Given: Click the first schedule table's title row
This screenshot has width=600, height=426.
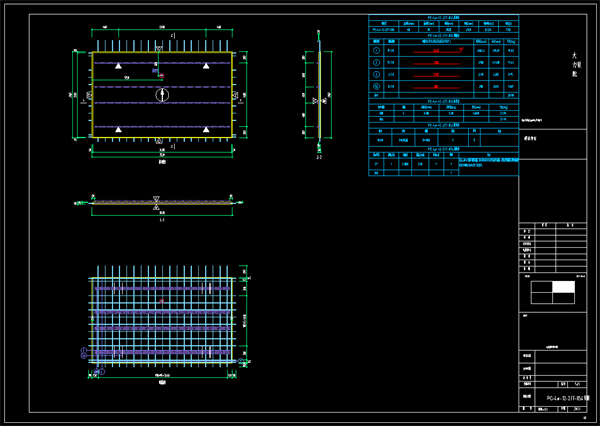Looking at the screenshot, I should pyautogui.click(x=443, y=17).
